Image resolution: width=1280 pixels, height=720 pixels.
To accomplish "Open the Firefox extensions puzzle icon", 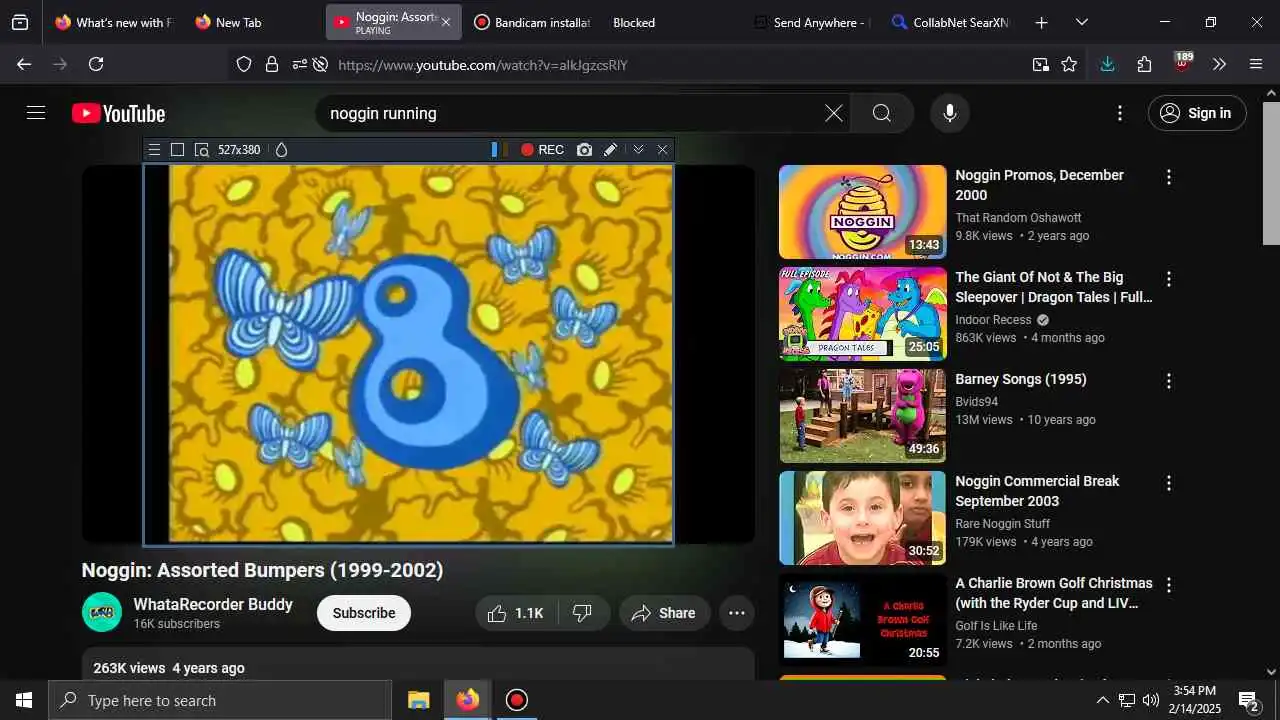I will click(x=1144, y=64).
